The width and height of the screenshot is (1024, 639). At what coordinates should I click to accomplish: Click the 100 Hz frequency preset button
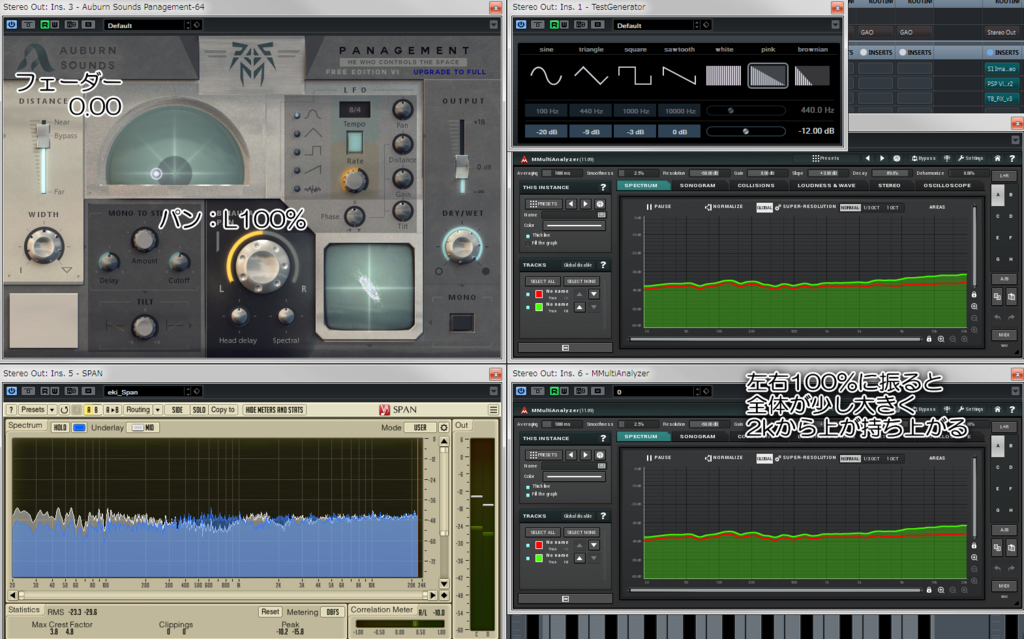point(547,111)
